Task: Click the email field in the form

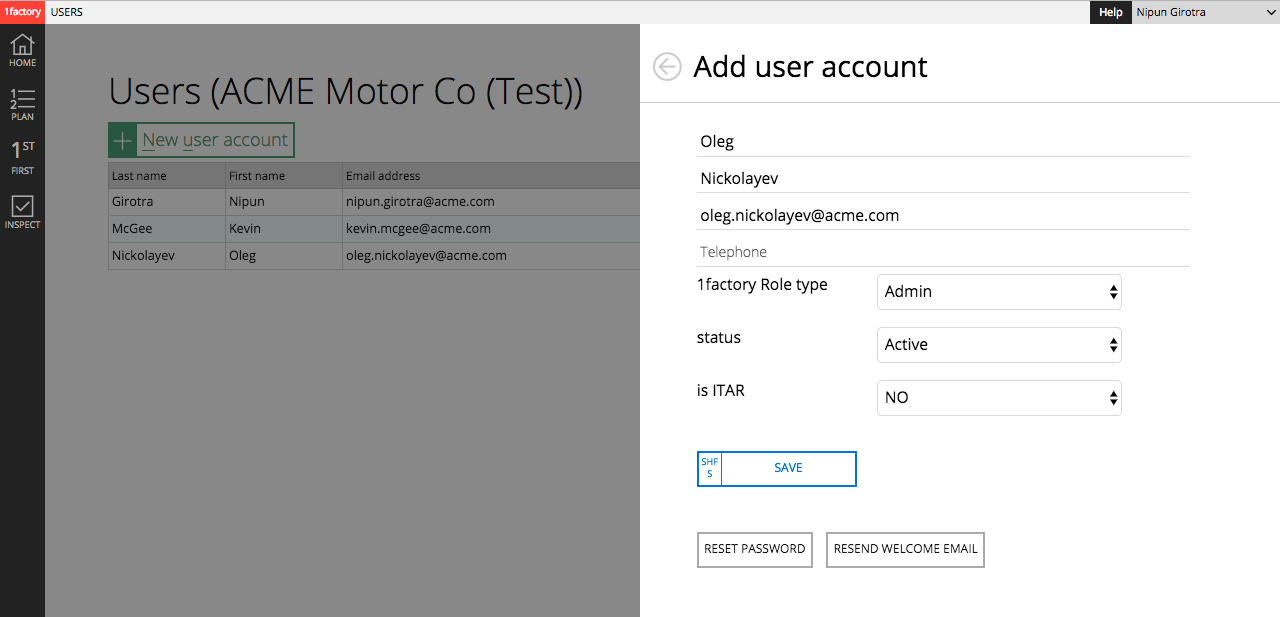Action: (943, 215)
